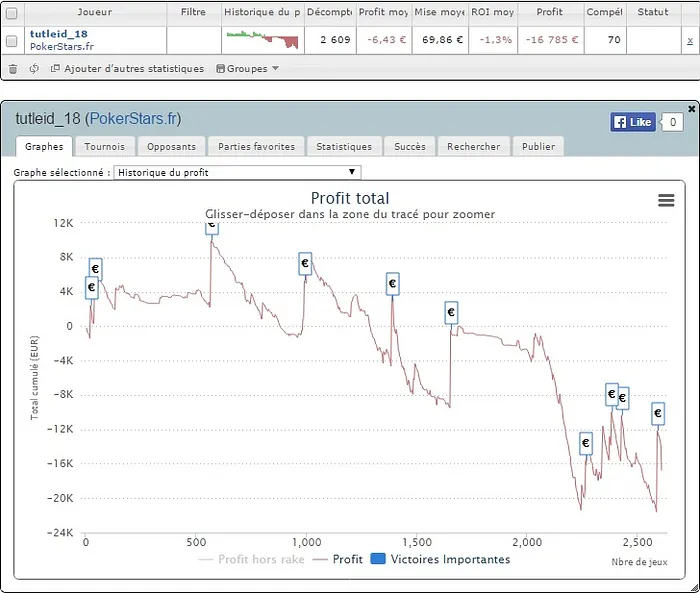
Task: Click the Facebook Like button
Action: pos(633,122)
